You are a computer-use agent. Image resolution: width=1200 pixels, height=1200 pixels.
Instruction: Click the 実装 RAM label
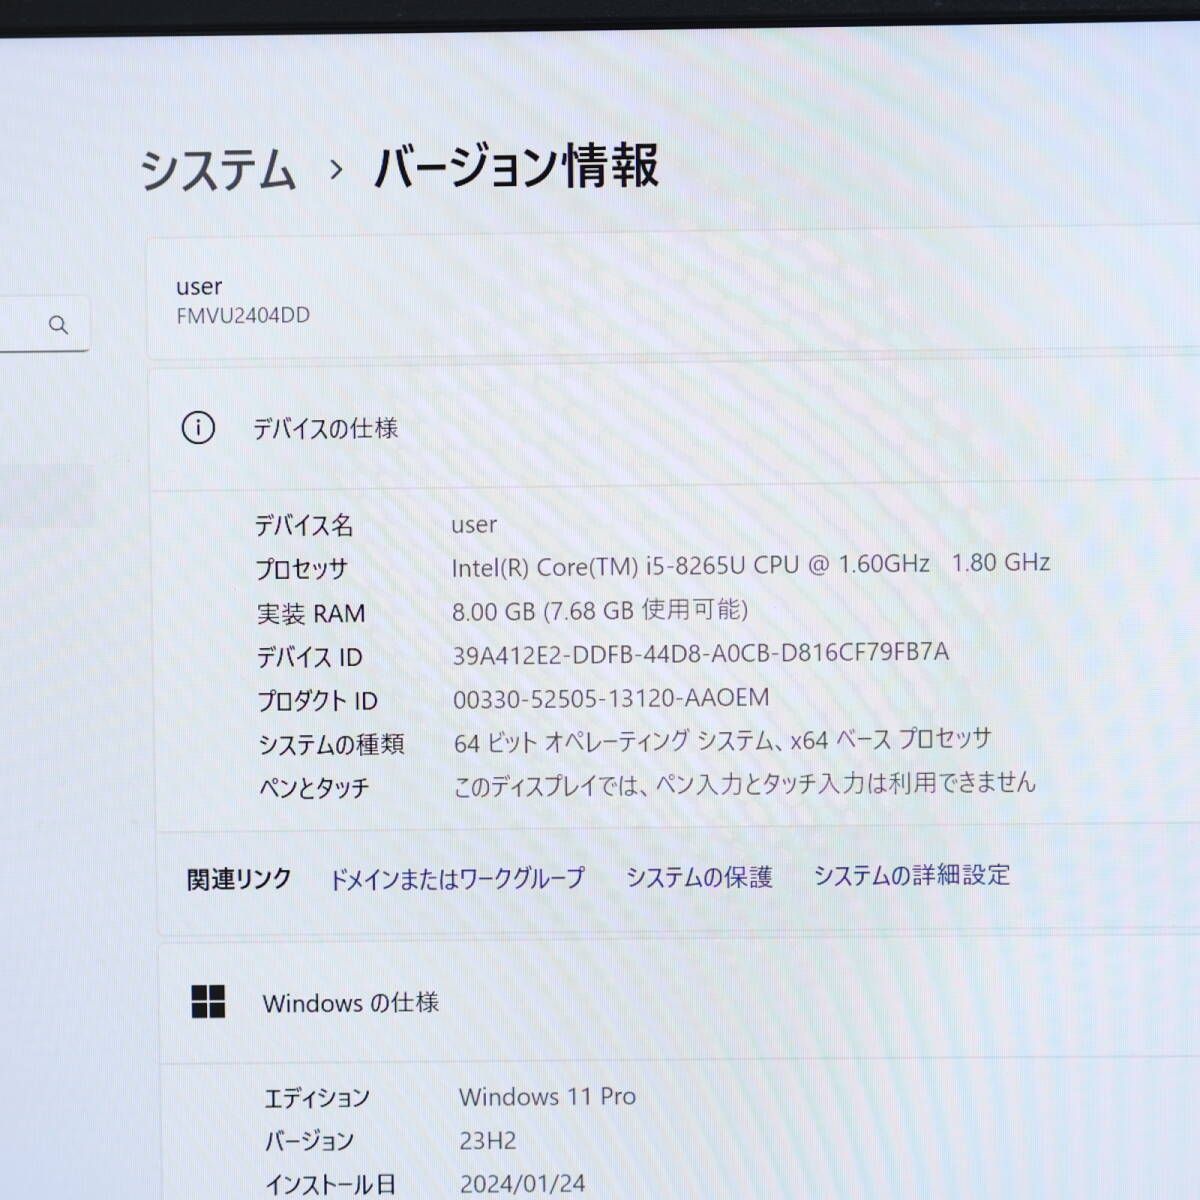[x=311, y=613]
